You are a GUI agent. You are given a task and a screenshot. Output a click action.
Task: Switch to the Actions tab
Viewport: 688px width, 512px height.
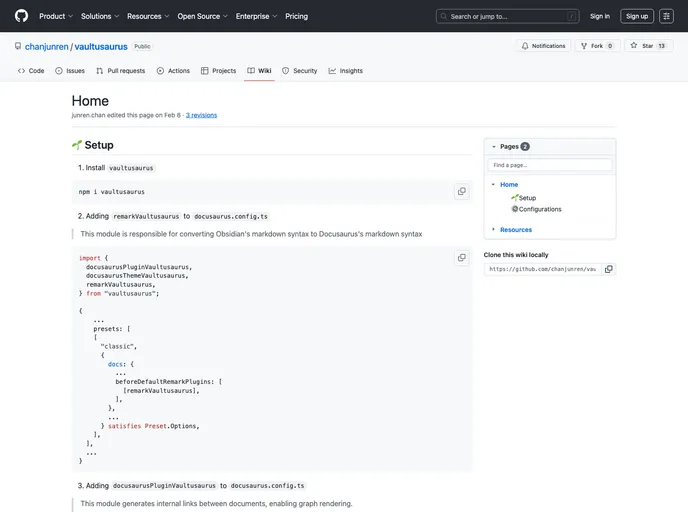pos(173,71)
